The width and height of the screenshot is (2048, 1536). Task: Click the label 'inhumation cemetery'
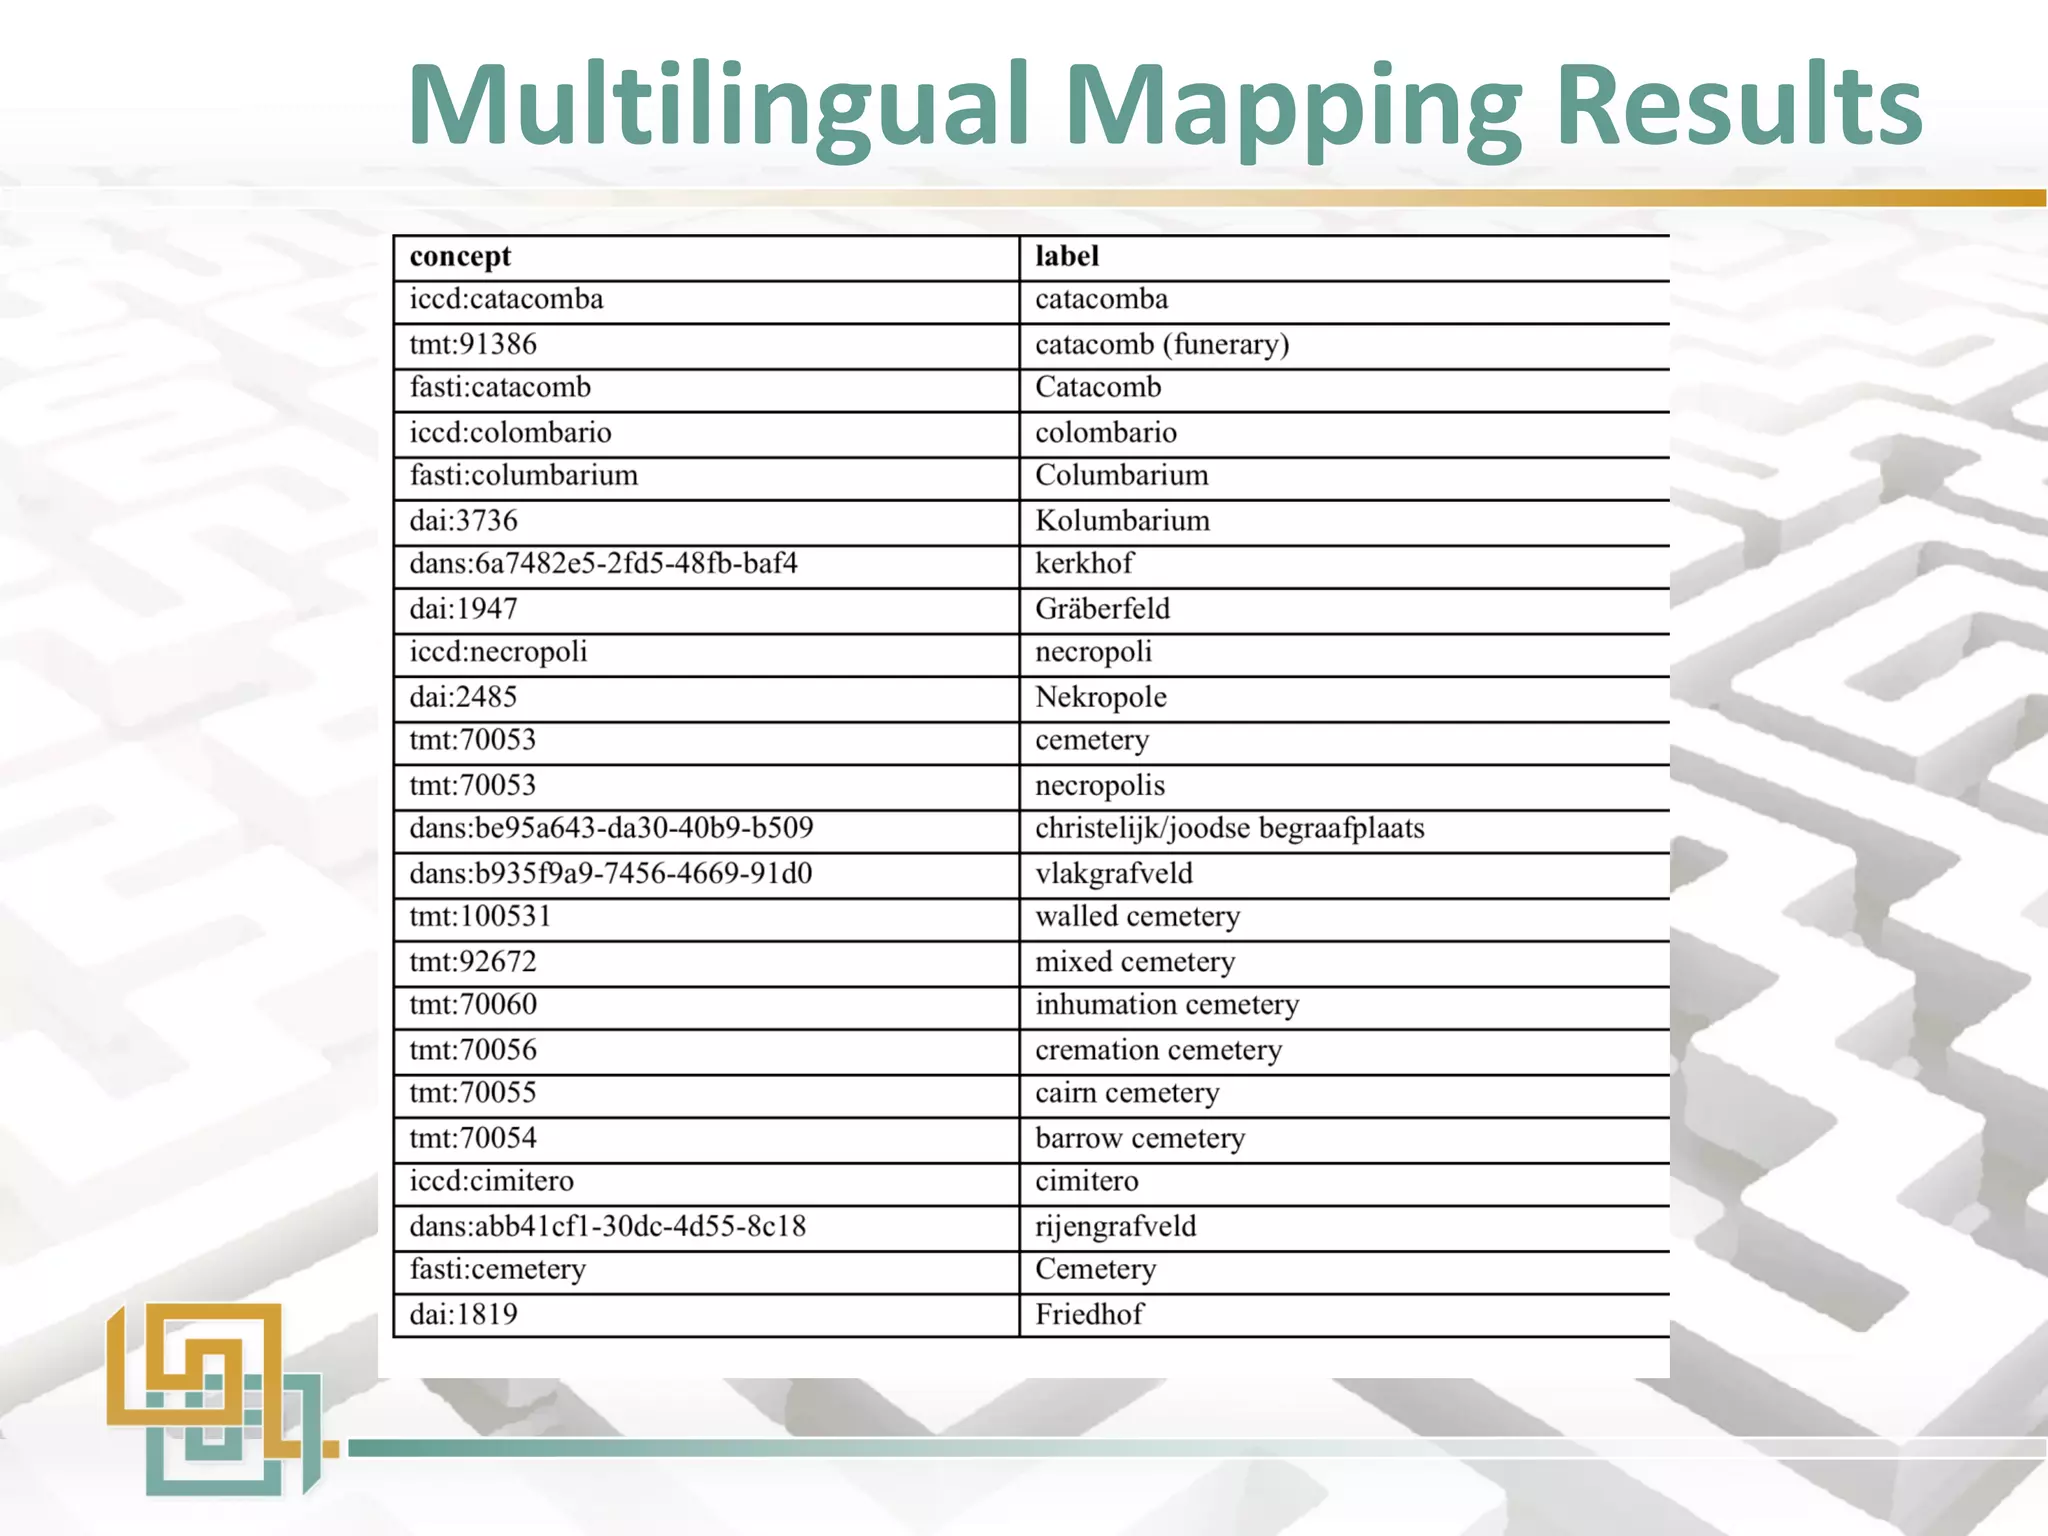[1167, 1005]
